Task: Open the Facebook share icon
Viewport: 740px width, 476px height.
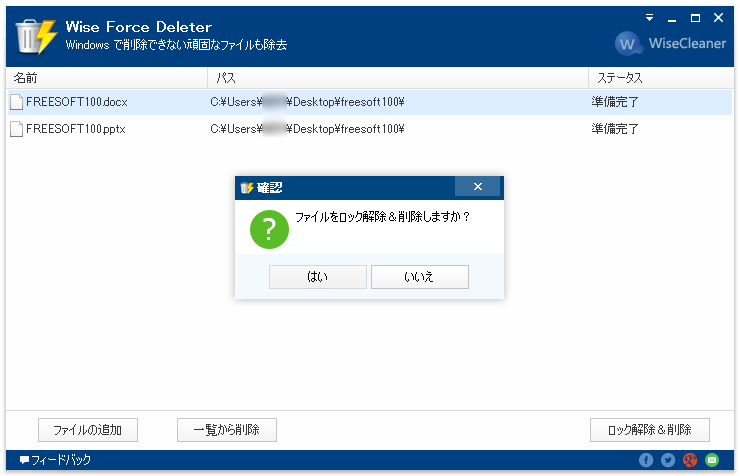Action: [646, 459]
